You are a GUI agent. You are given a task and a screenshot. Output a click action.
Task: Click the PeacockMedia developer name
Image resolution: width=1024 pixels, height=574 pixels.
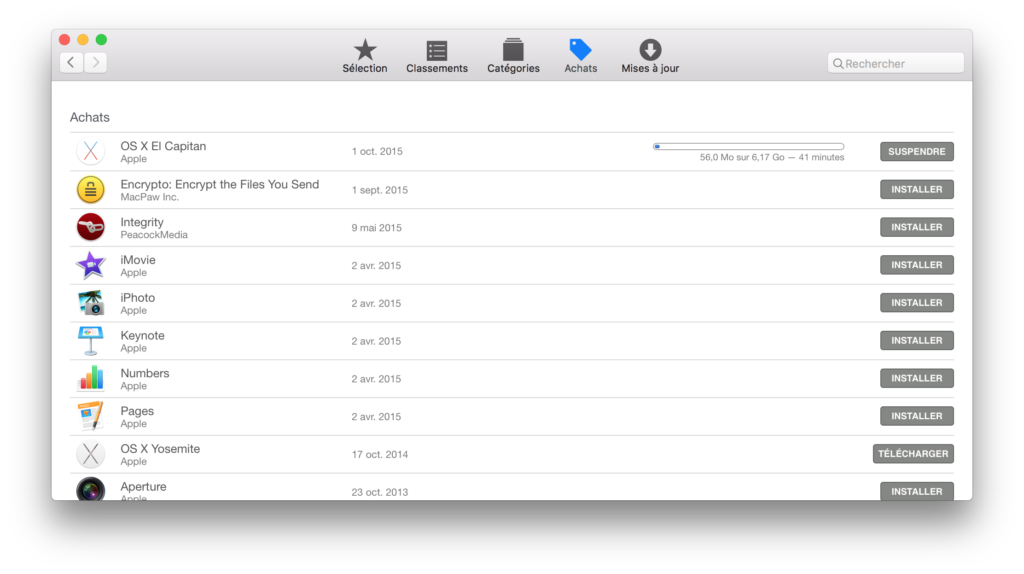(x=154, y=235)
